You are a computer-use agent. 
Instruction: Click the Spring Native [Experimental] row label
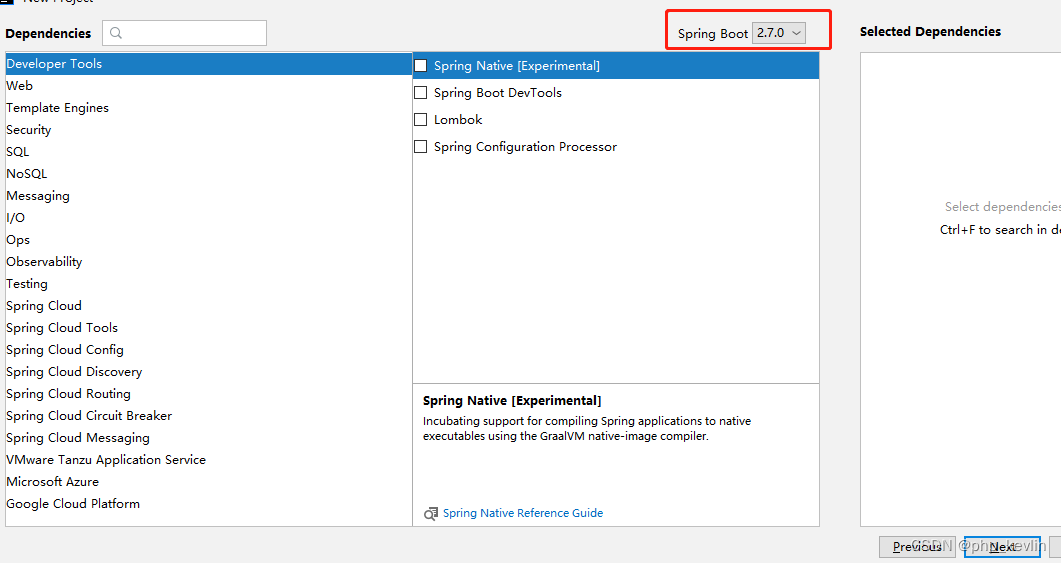tap(517, 66)
